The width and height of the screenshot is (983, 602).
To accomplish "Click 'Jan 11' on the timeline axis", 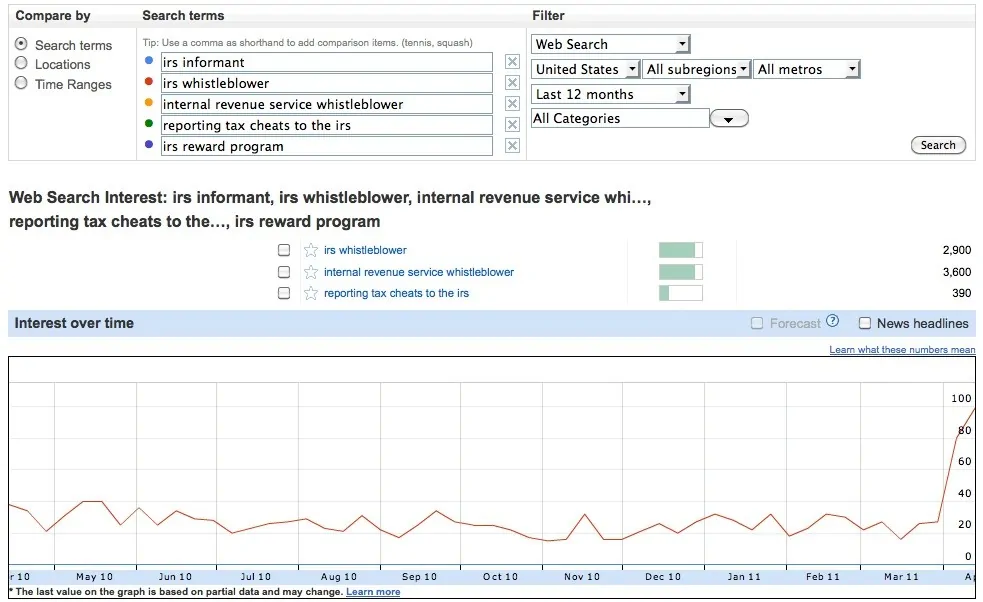I will (744, 576).
